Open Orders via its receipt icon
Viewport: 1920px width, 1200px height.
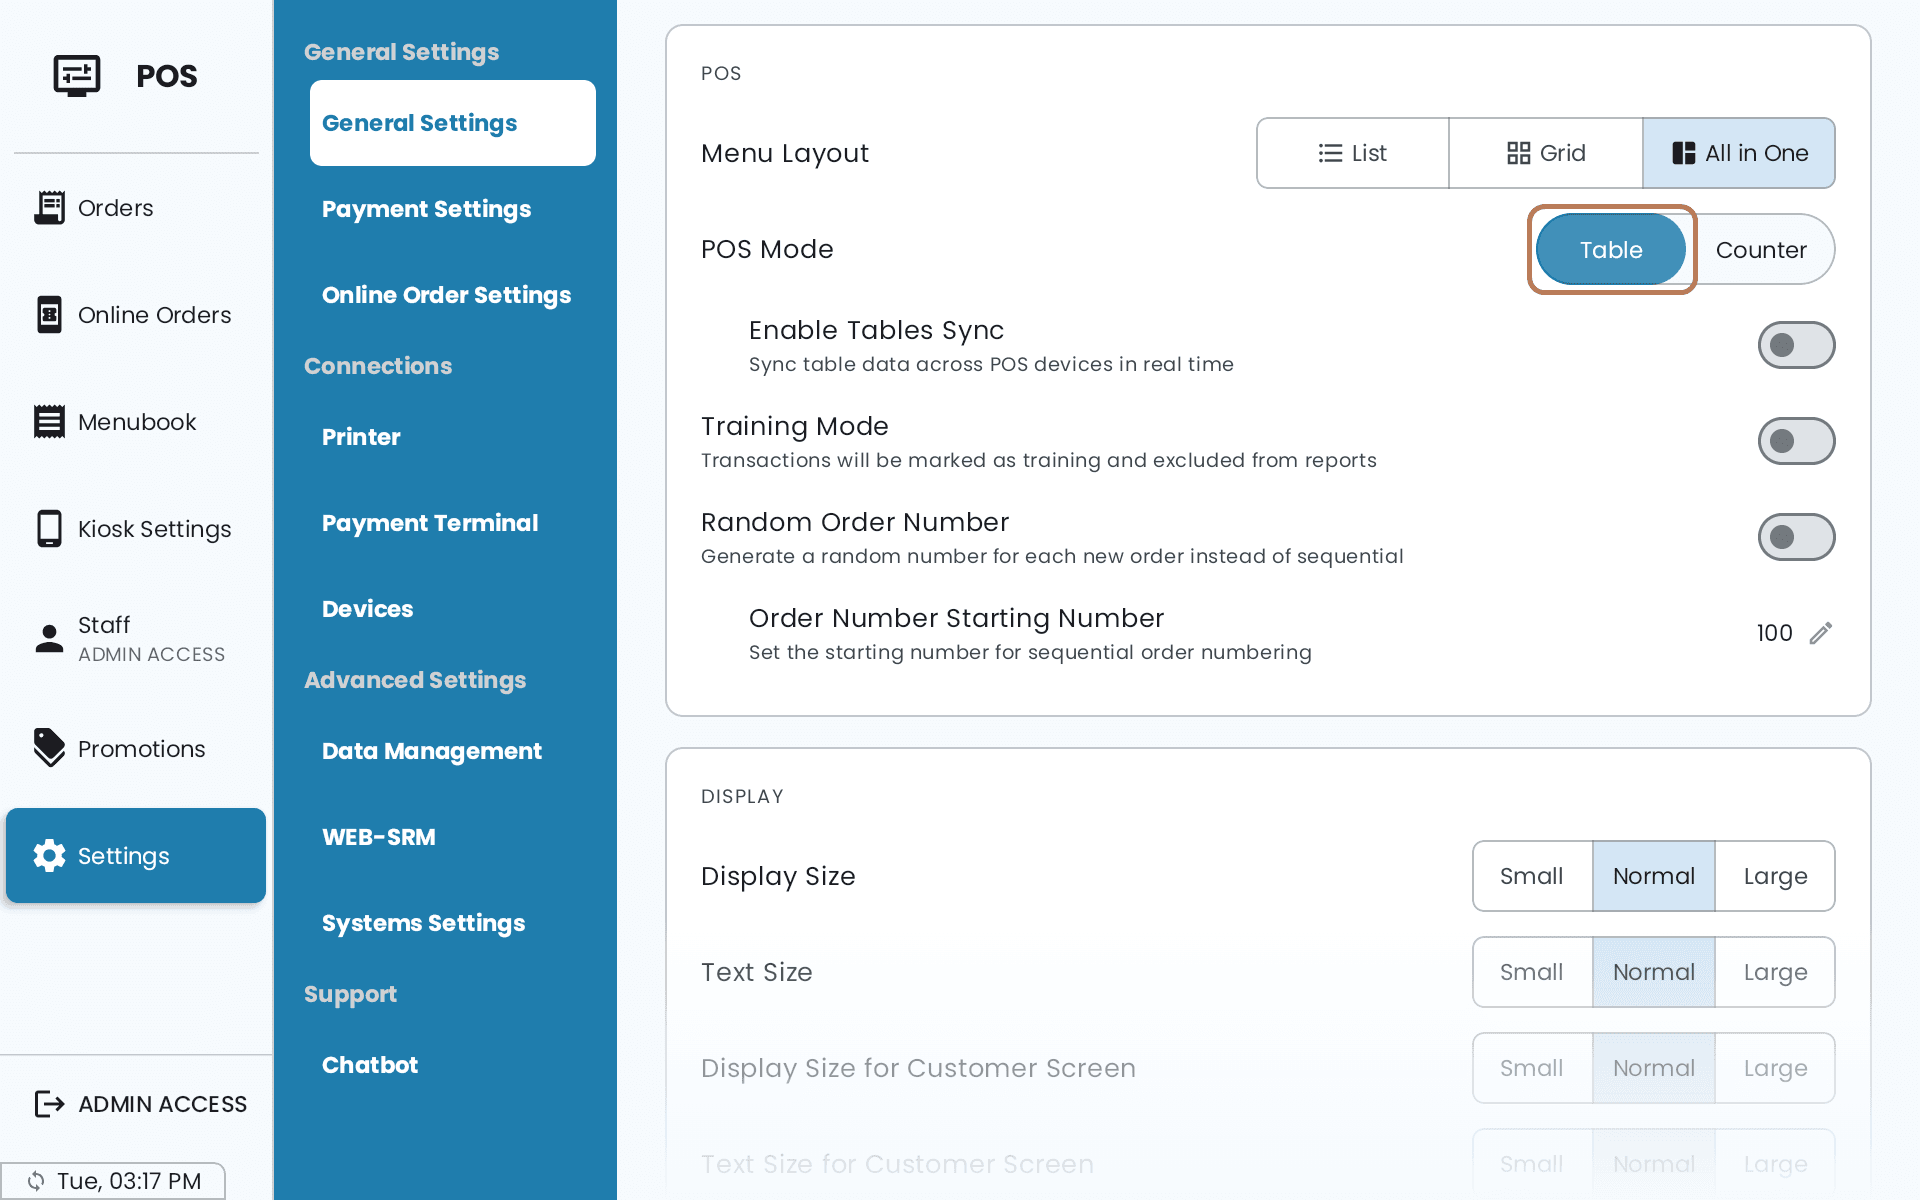(x=49, y=208)
